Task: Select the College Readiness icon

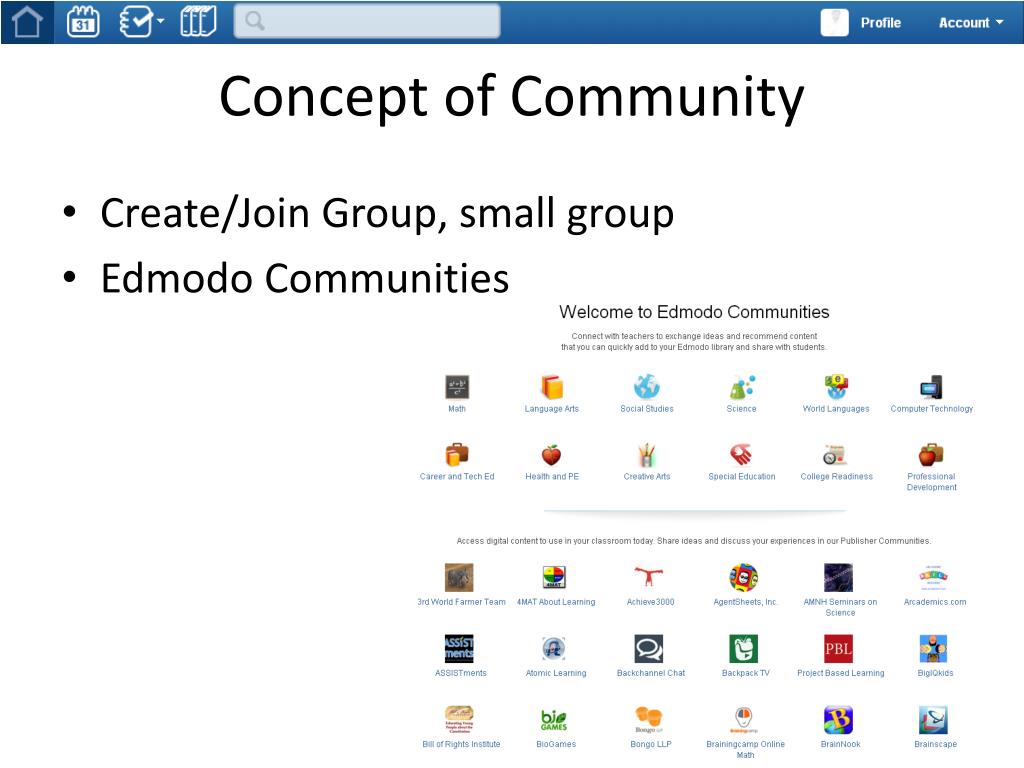Action: 835,455
